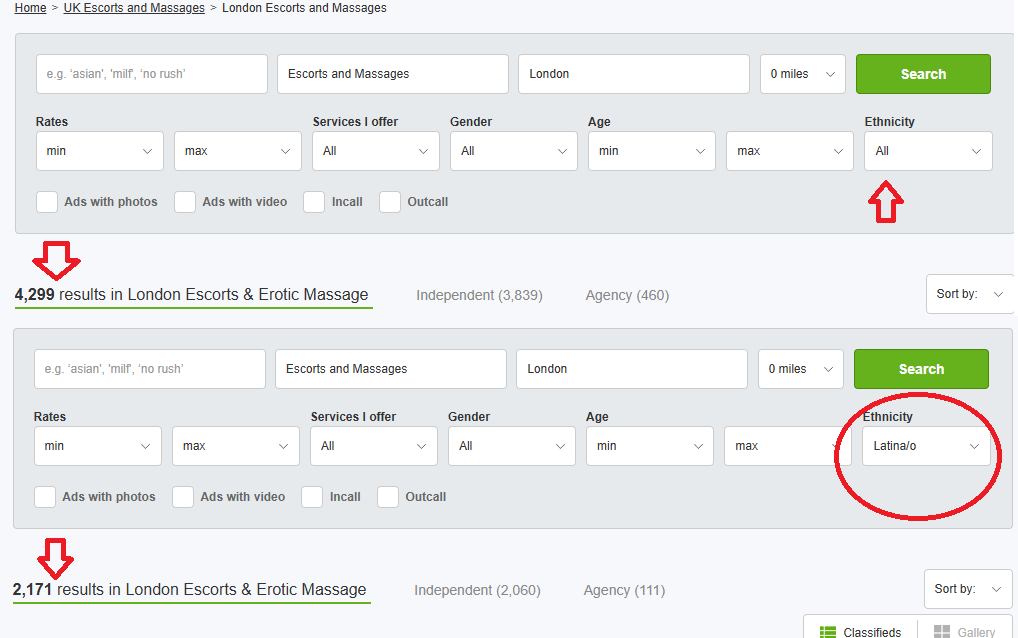Open the upper form's Age min dropdown
Viewport: 1018px width, 638px height.
(x=652, y=151)
